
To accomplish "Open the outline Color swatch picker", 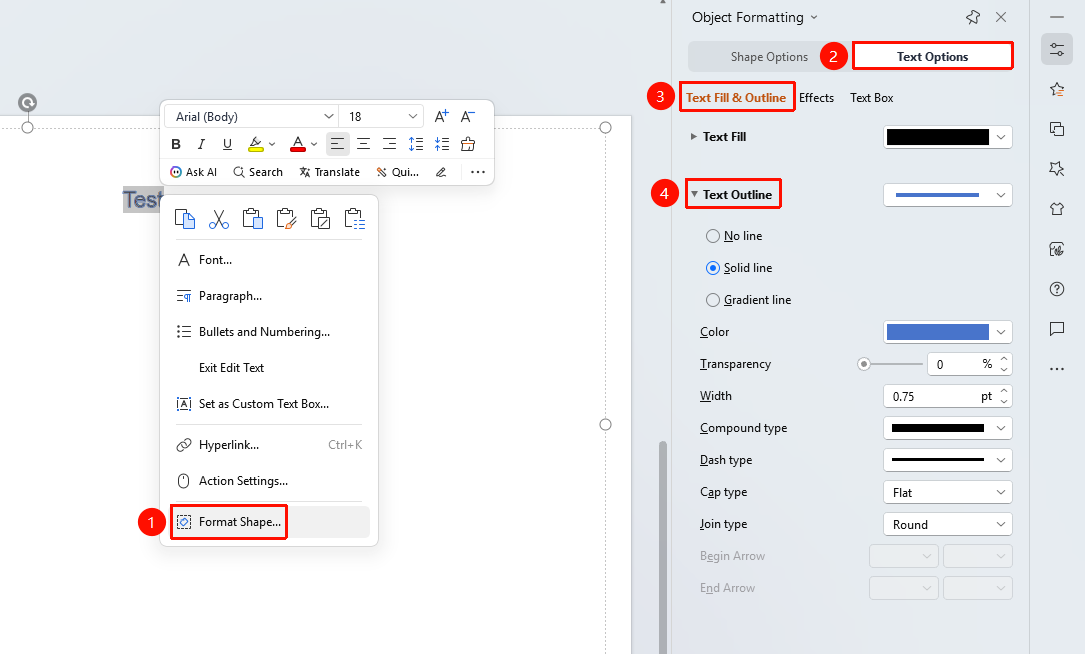I will [x=947, y=332].
